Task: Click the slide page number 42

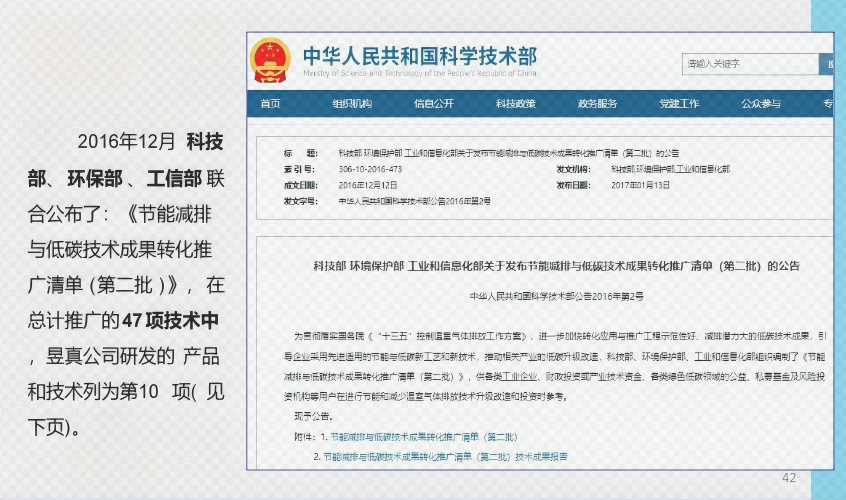Action: tap(789, 478)
